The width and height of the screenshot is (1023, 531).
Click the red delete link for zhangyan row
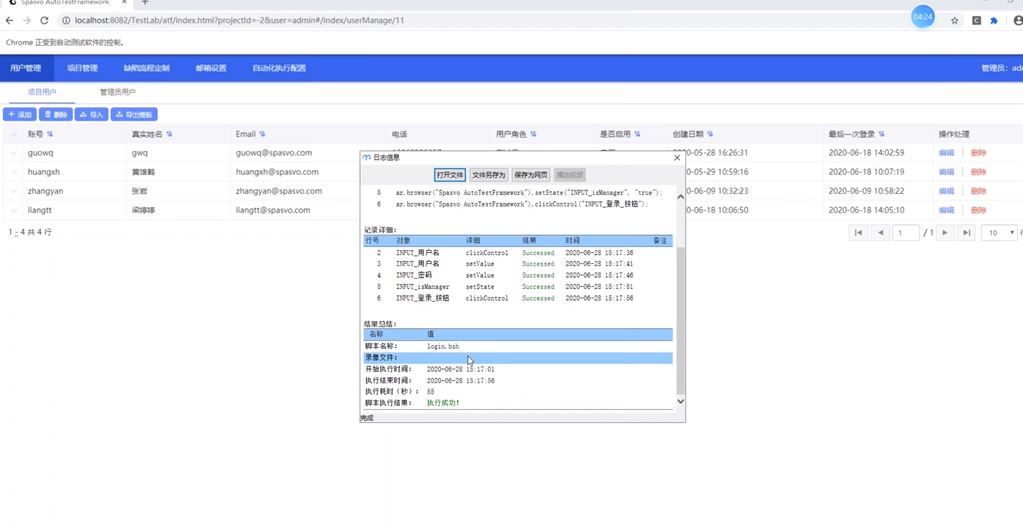tap(978, 191)
